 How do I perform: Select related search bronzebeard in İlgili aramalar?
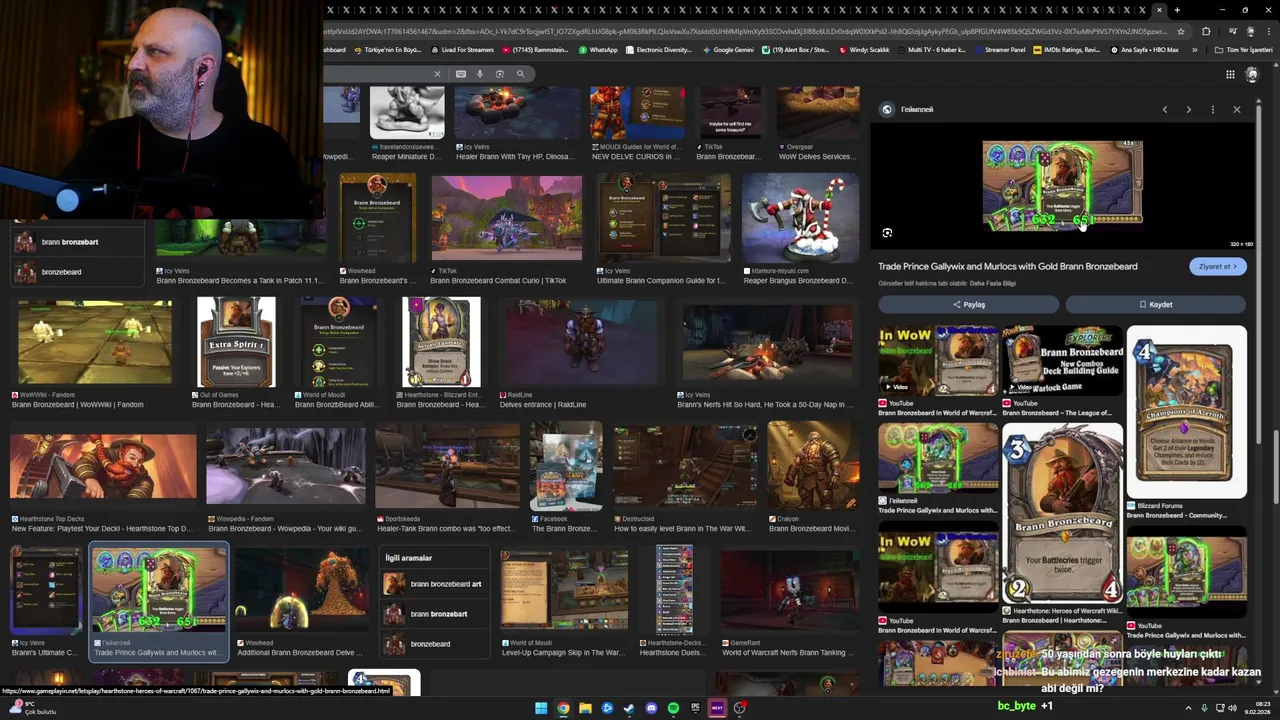click(436, 644)
